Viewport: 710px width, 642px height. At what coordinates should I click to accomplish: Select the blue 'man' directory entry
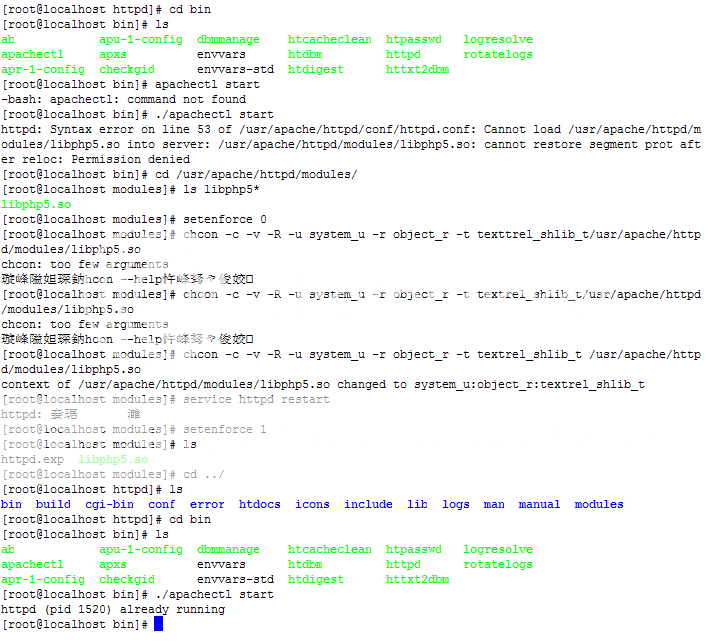point(494,504)
